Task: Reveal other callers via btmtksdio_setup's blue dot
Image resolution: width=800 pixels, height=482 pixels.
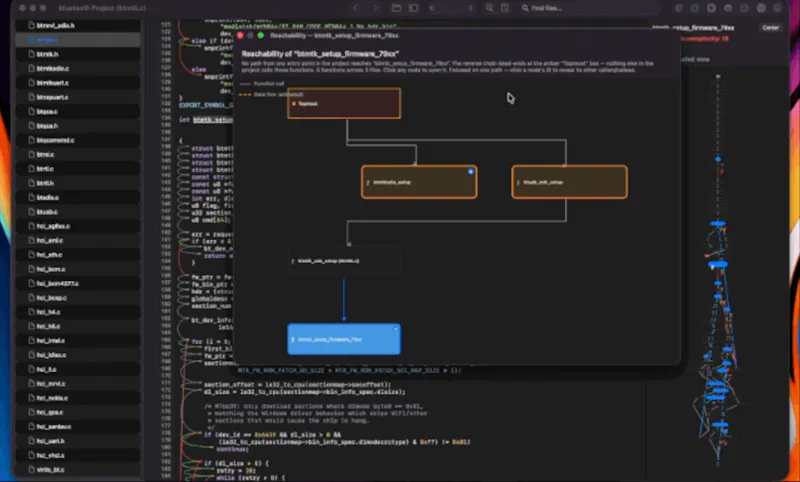Action: point(471,172)
